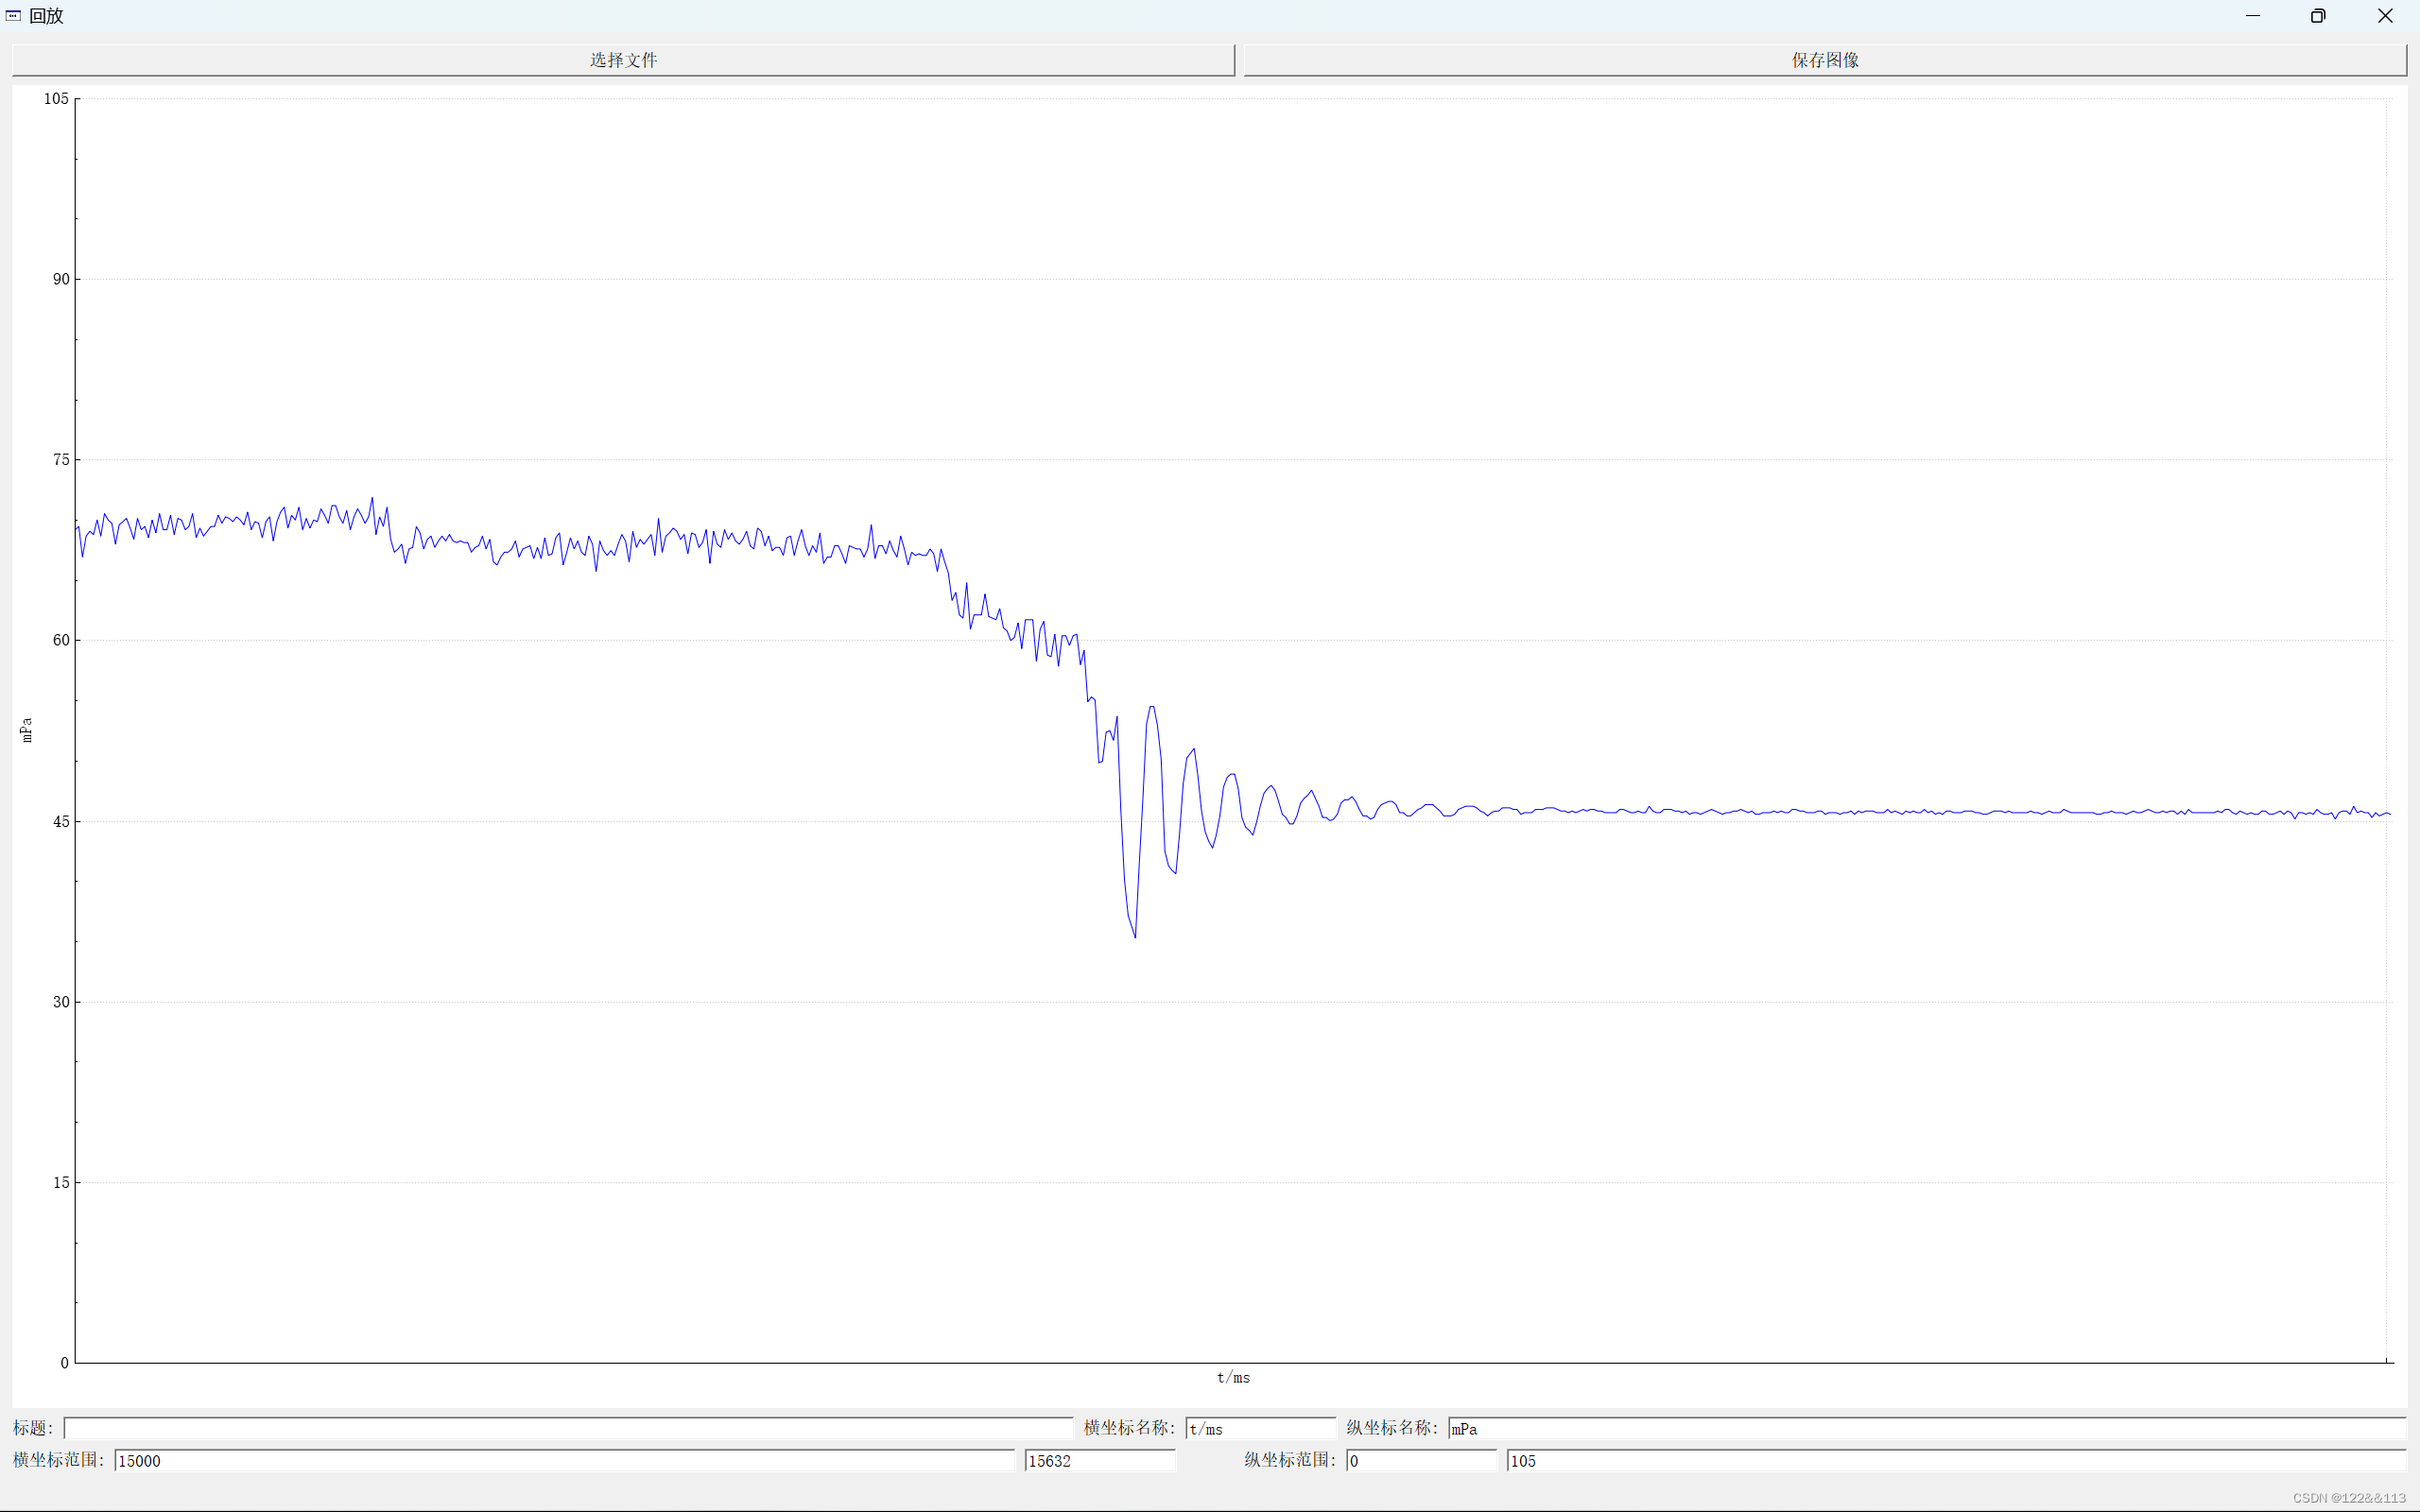Viewport: 2420px width, 1512px height.
Task: Edit the x-range end field 15632
Action: 1100,1460
